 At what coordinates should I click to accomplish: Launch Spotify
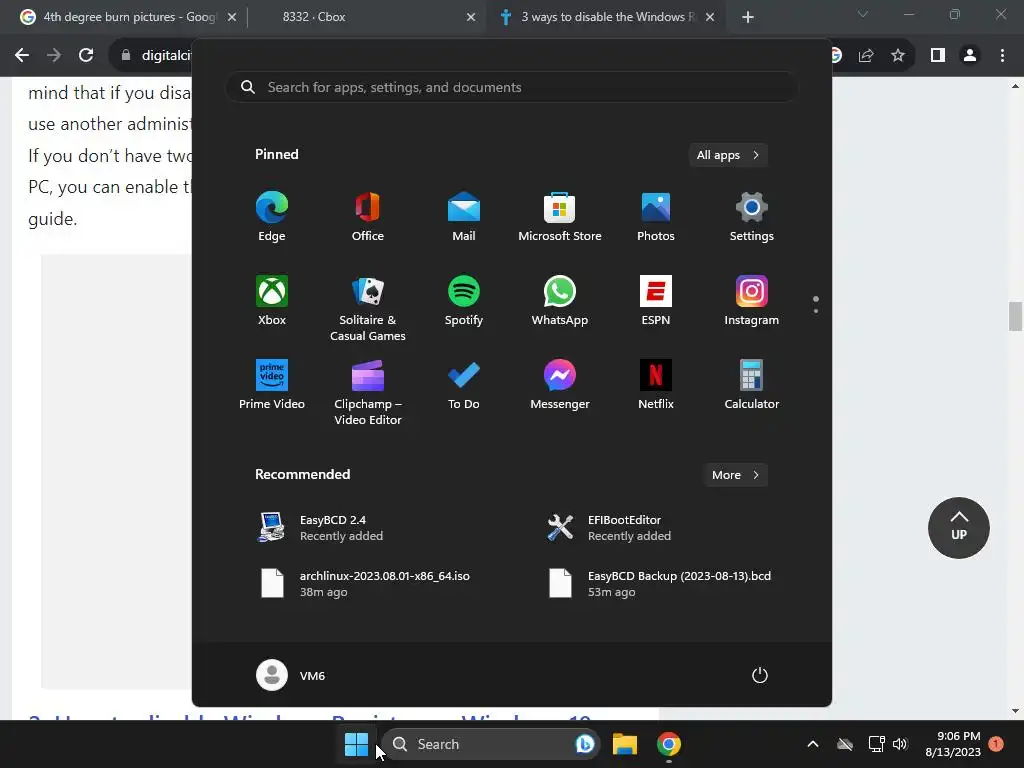click(x=464, y=301)
